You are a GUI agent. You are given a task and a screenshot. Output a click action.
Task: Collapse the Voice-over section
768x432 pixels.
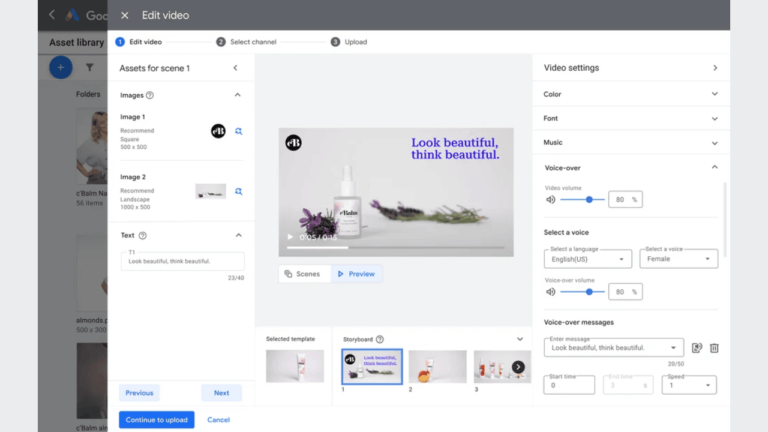coord(715,168)
